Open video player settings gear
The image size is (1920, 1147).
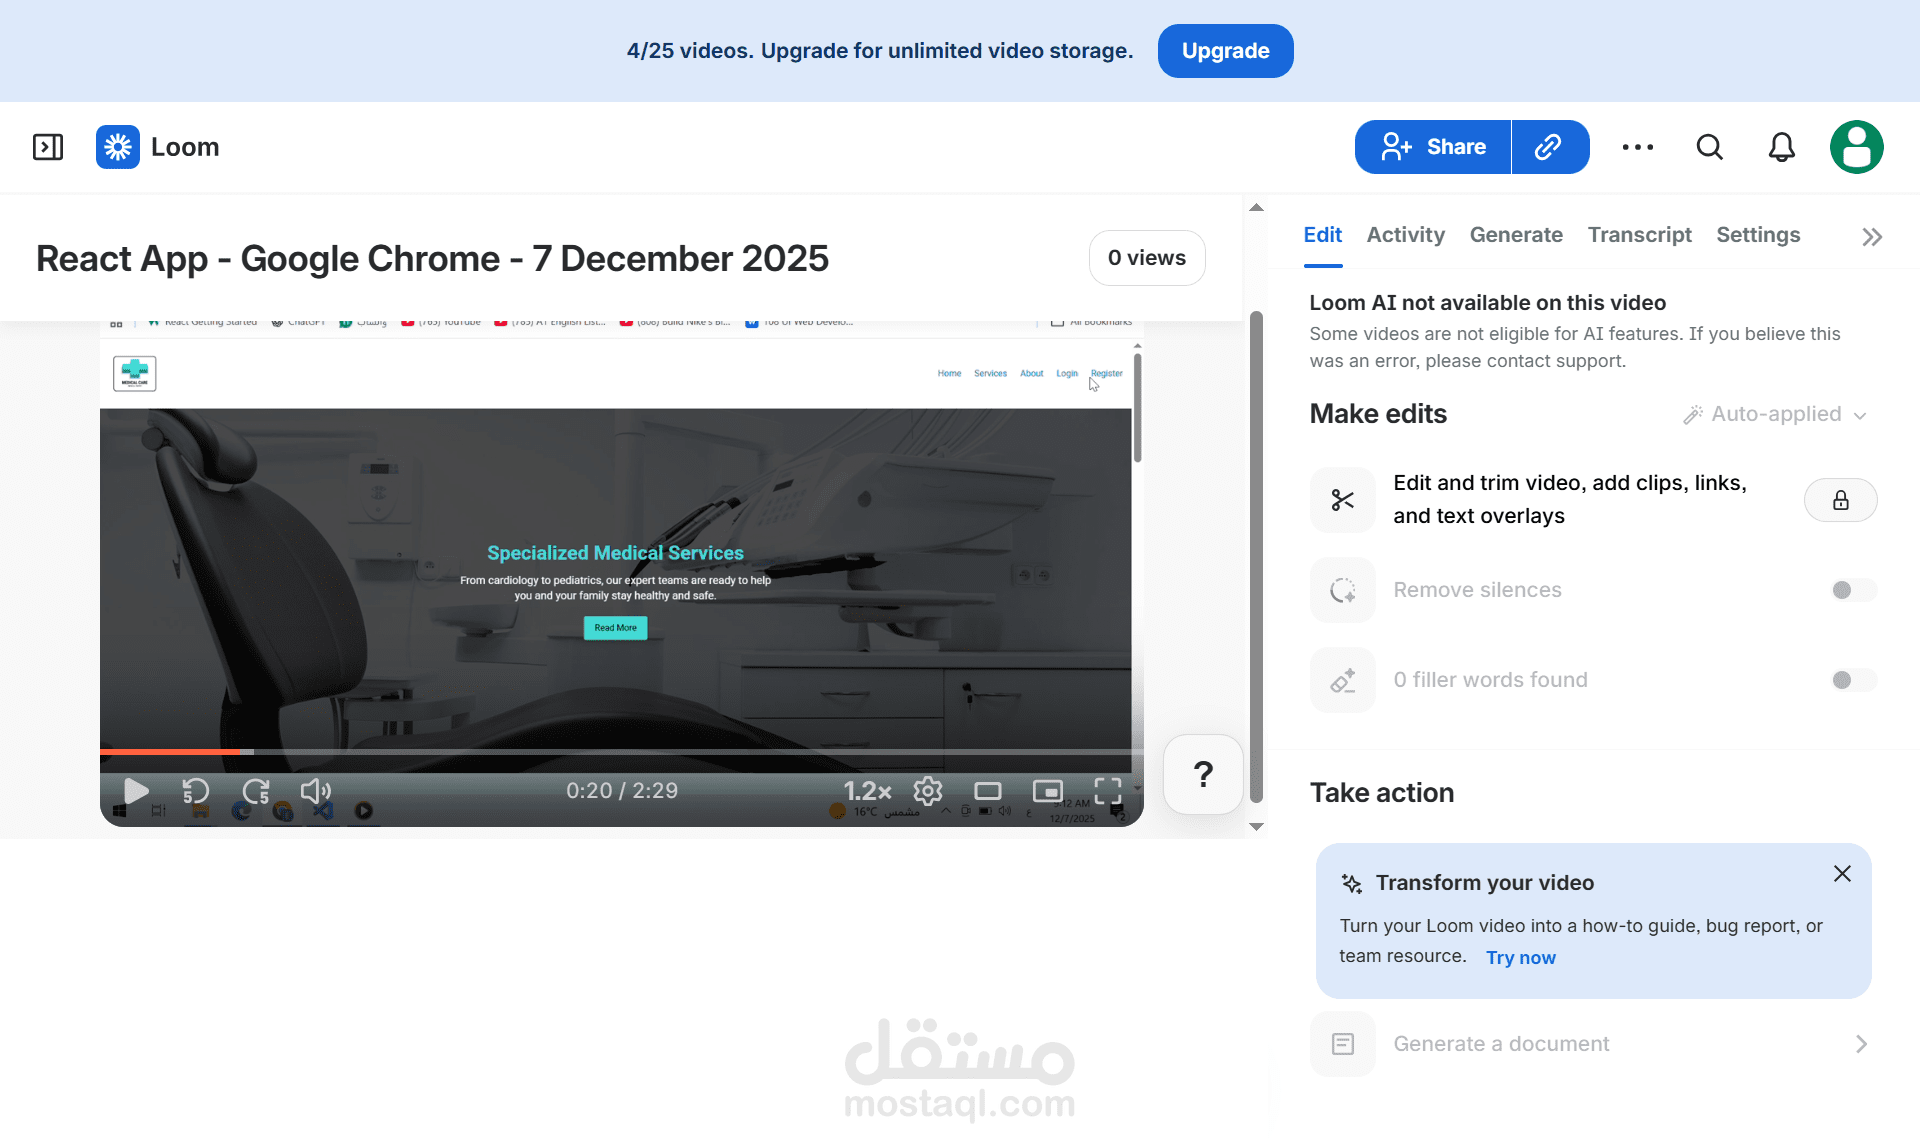(928, 791)
